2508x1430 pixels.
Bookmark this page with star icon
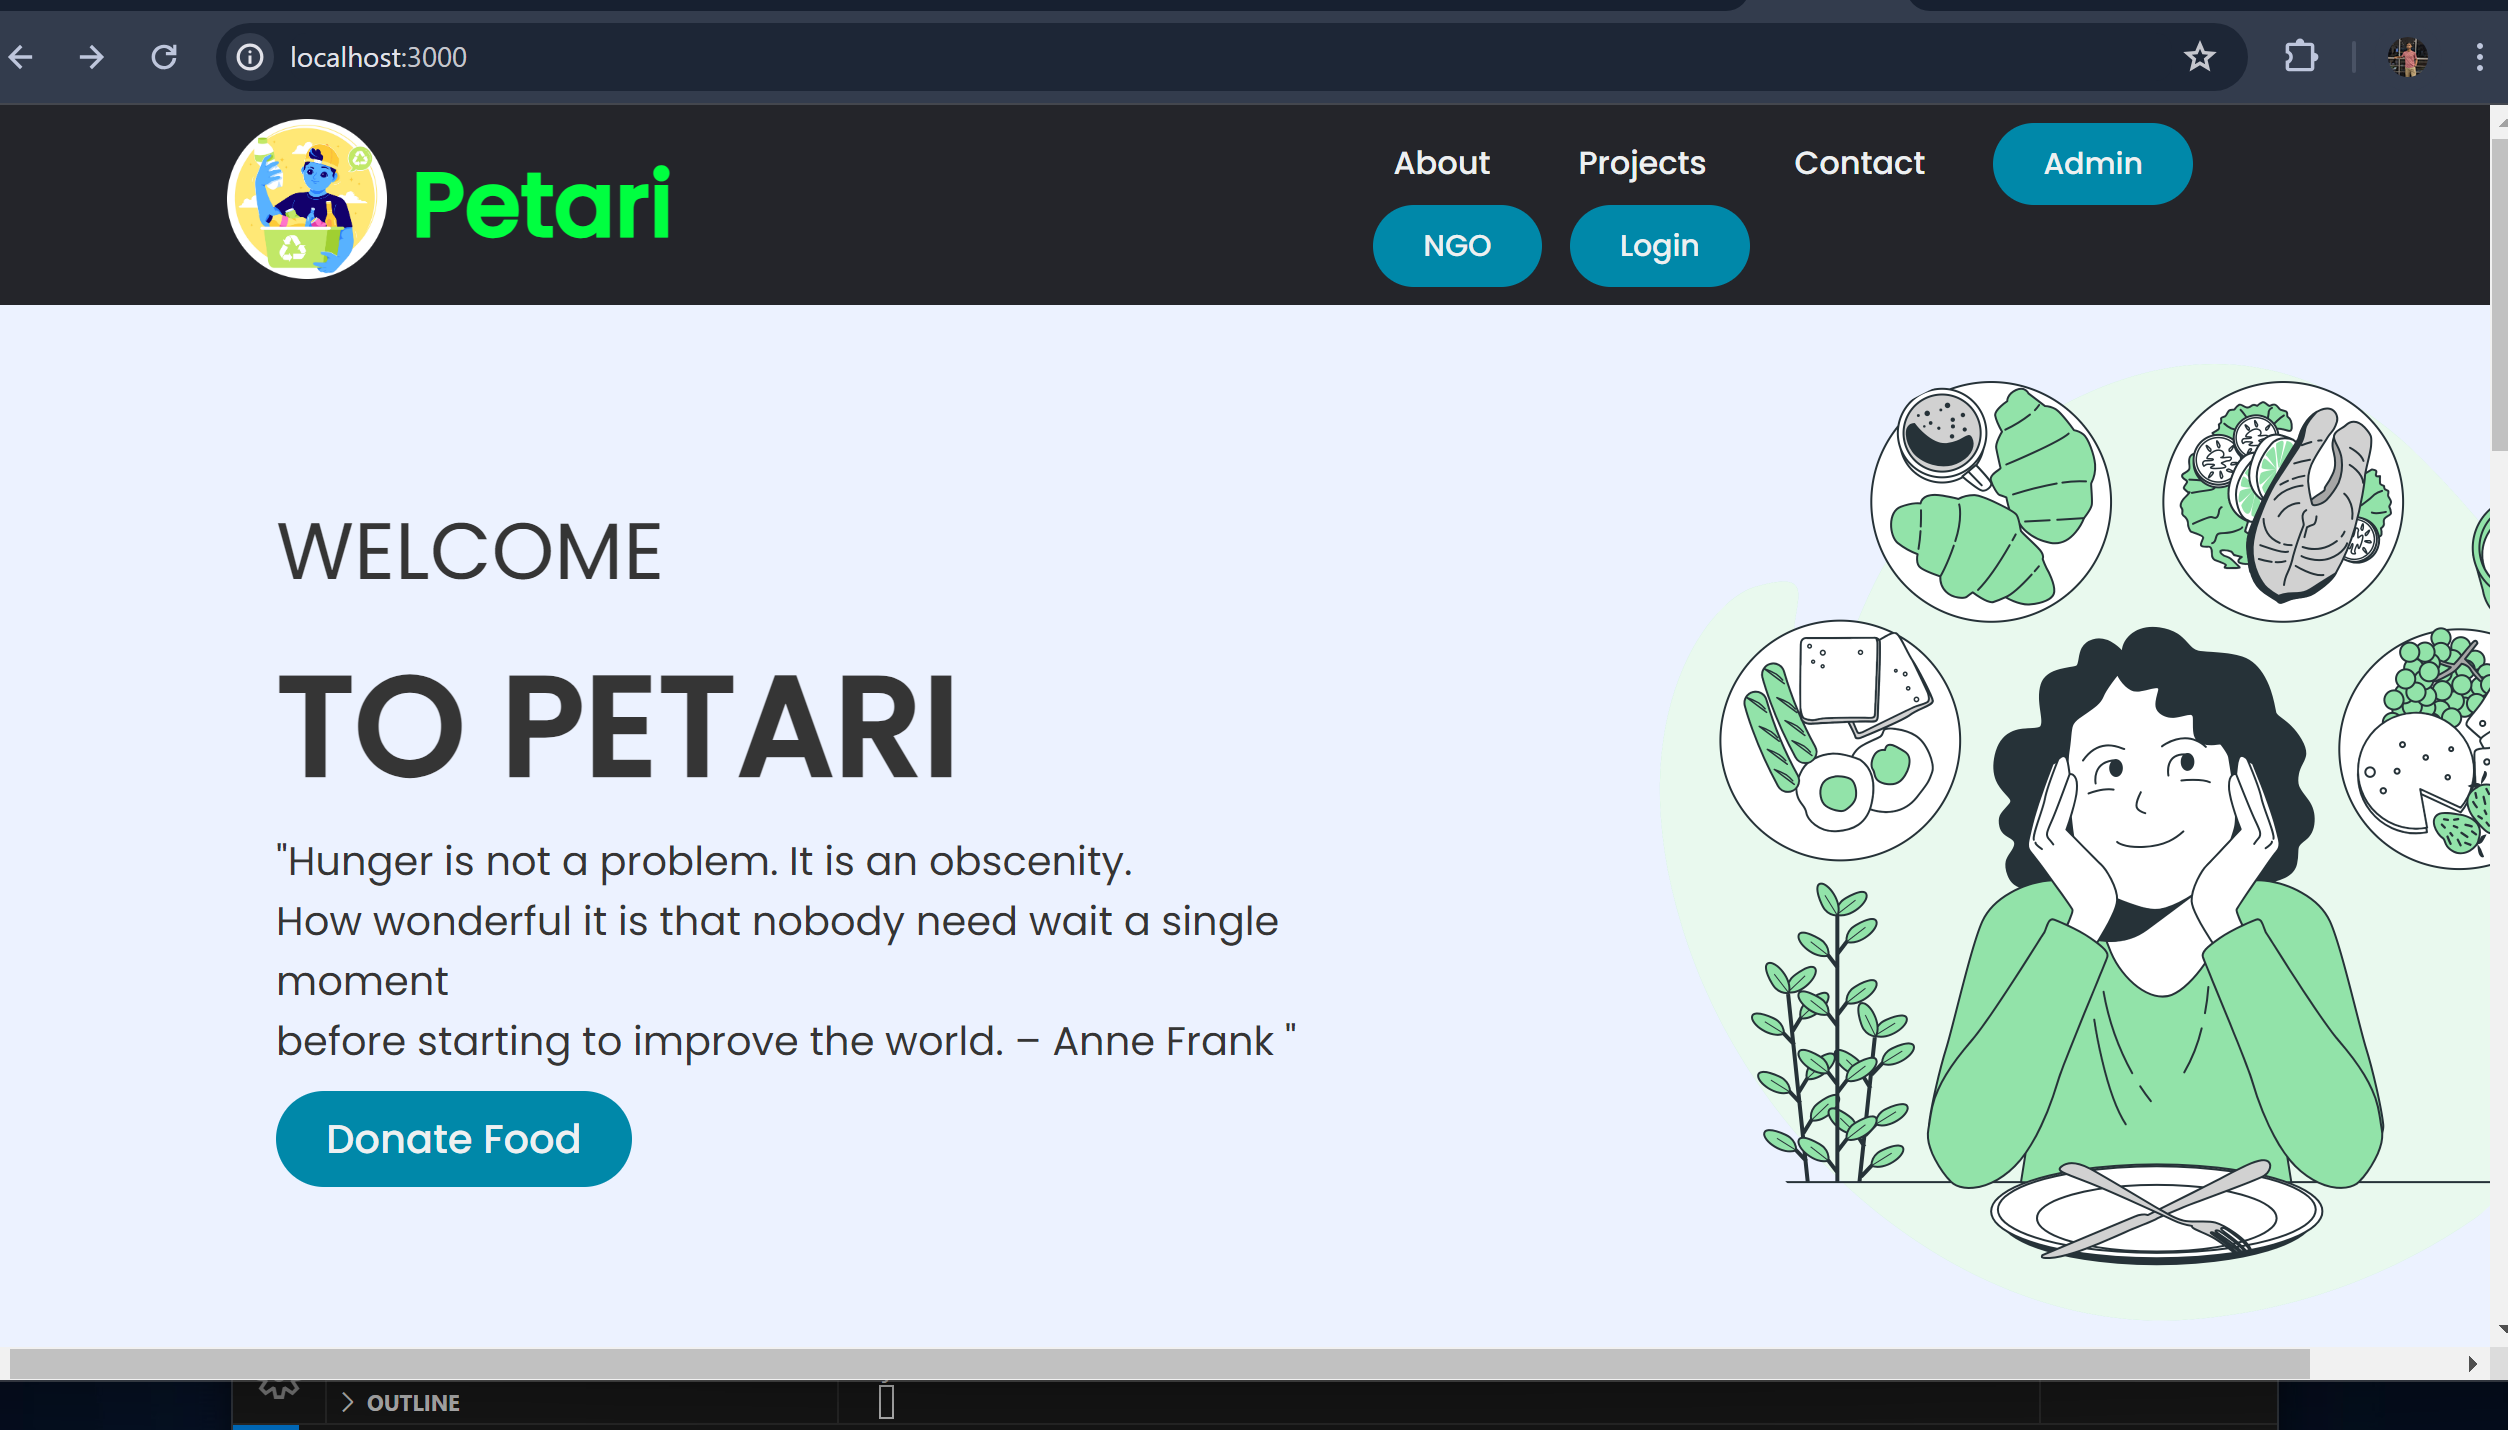click(x=2199, y=57)
